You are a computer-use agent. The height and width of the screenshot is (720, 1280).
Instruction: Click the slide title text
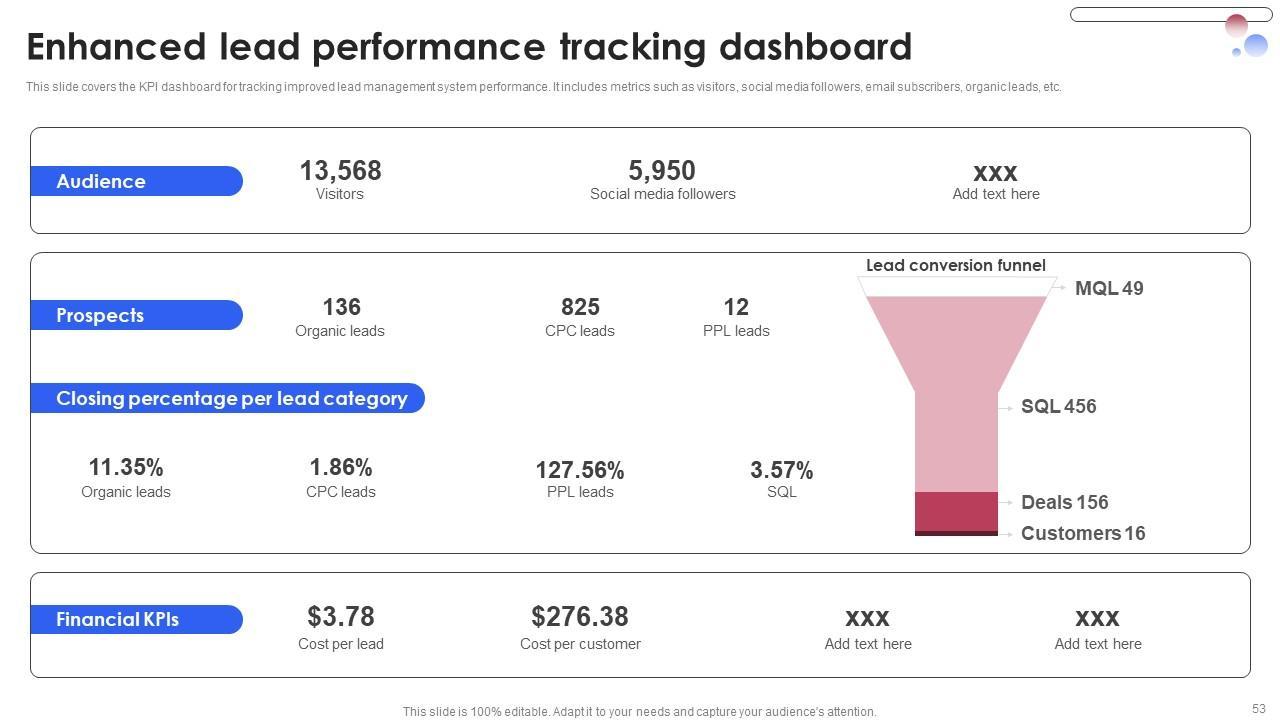[469, 47]
